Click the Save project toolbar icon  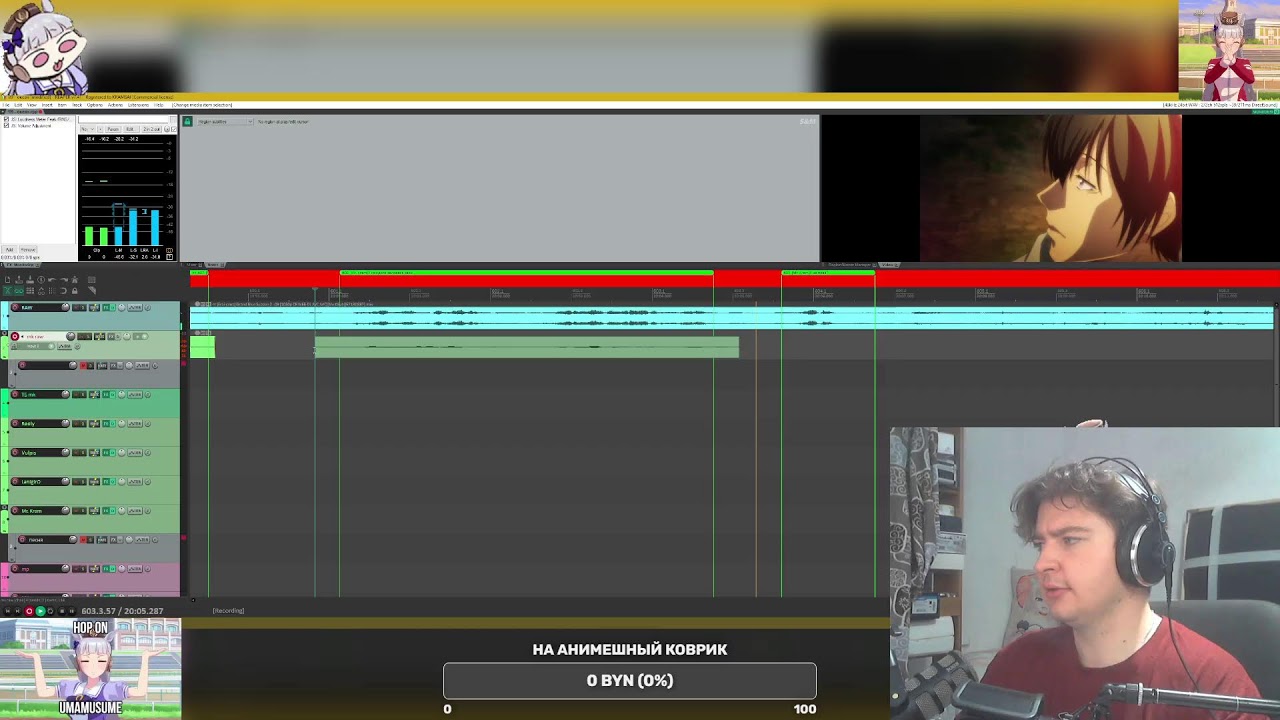[x=29, y=280]
